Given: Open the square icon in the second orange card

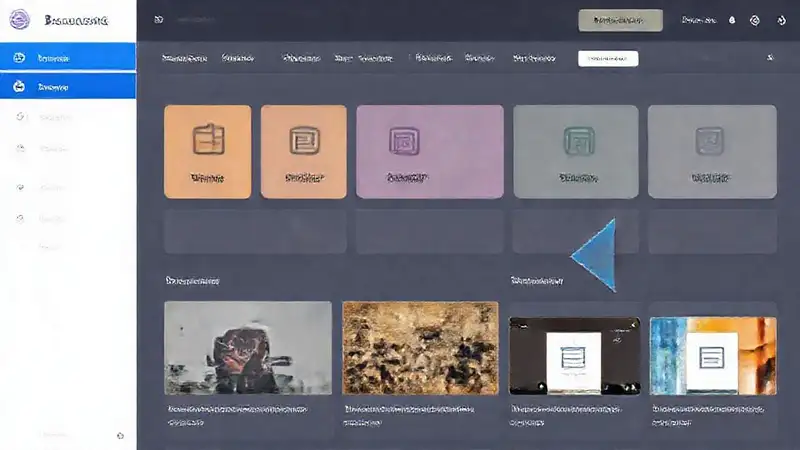Looking at the screenshot, I should 305,140.
